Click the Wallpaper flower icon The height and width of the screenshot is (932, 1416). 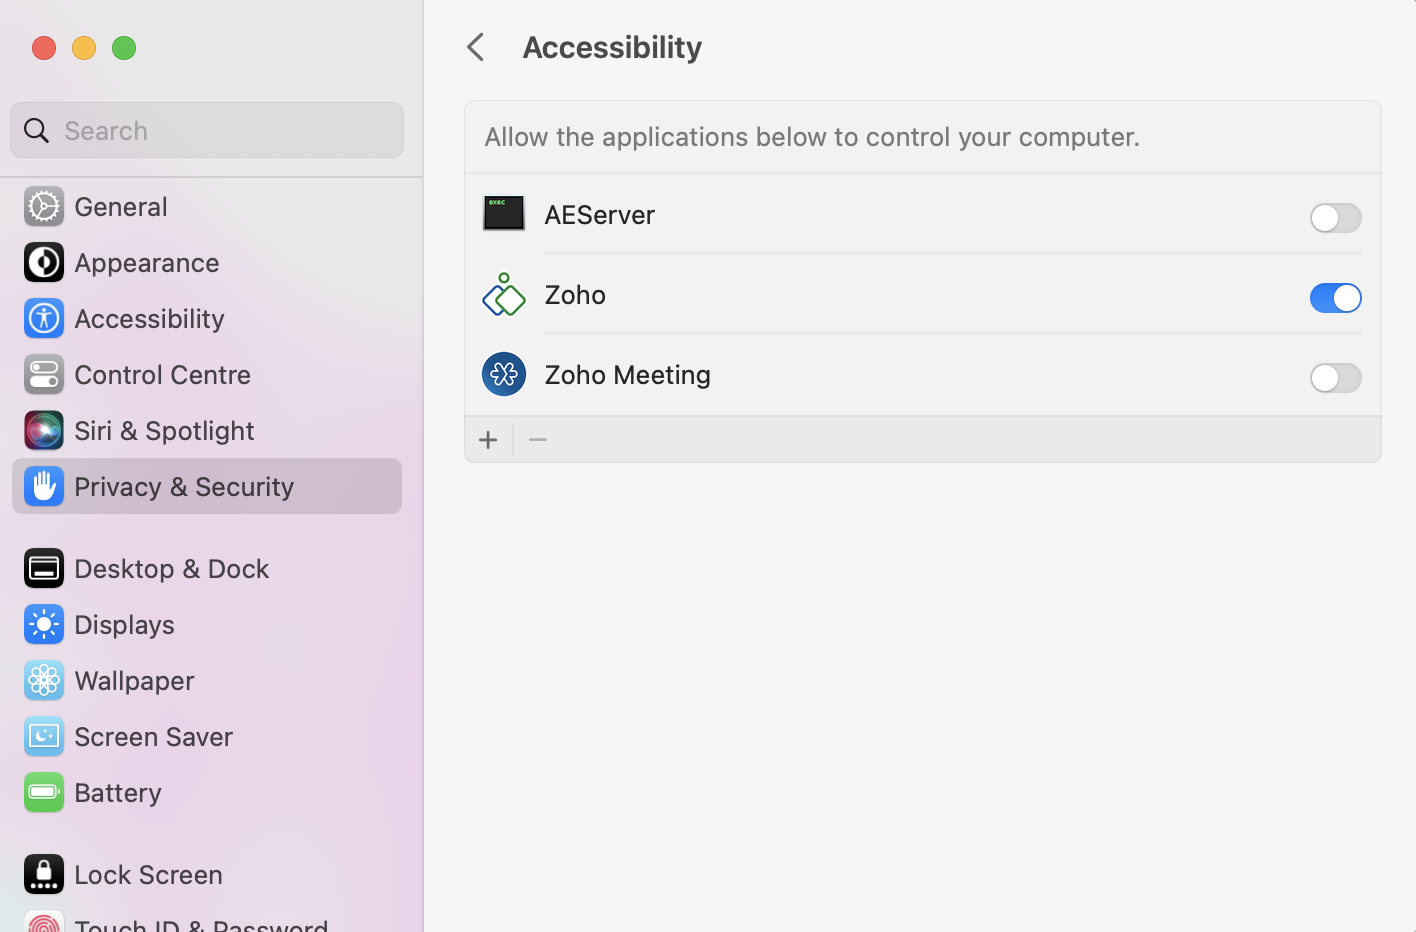tap(44, 681)
